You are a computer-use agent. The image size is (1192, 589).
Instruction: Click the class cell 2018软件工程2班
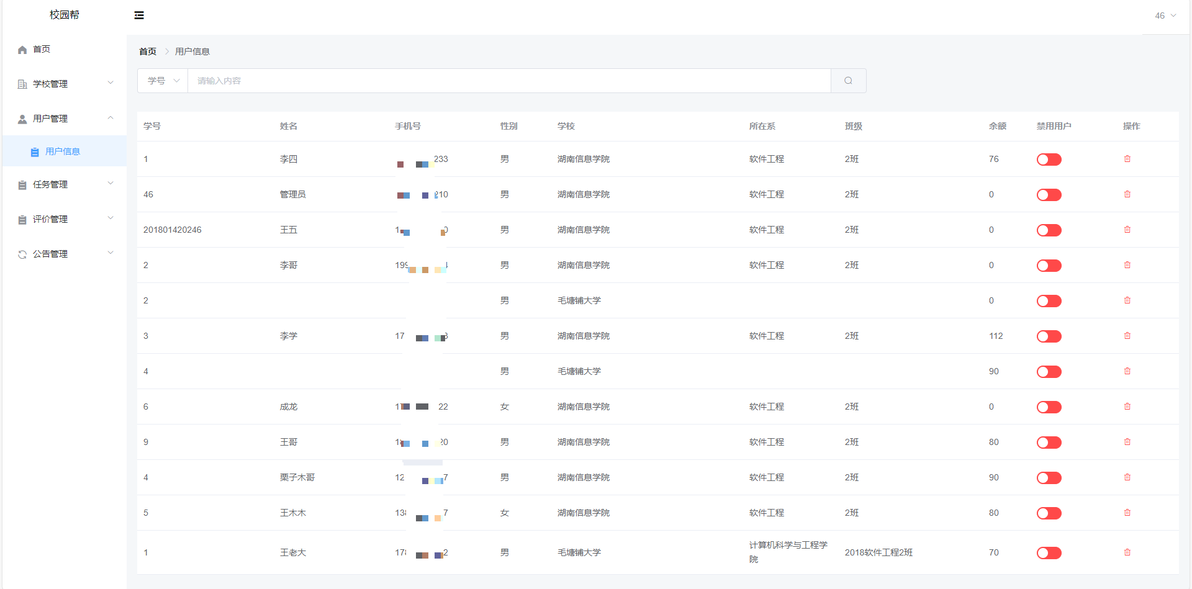879,553
